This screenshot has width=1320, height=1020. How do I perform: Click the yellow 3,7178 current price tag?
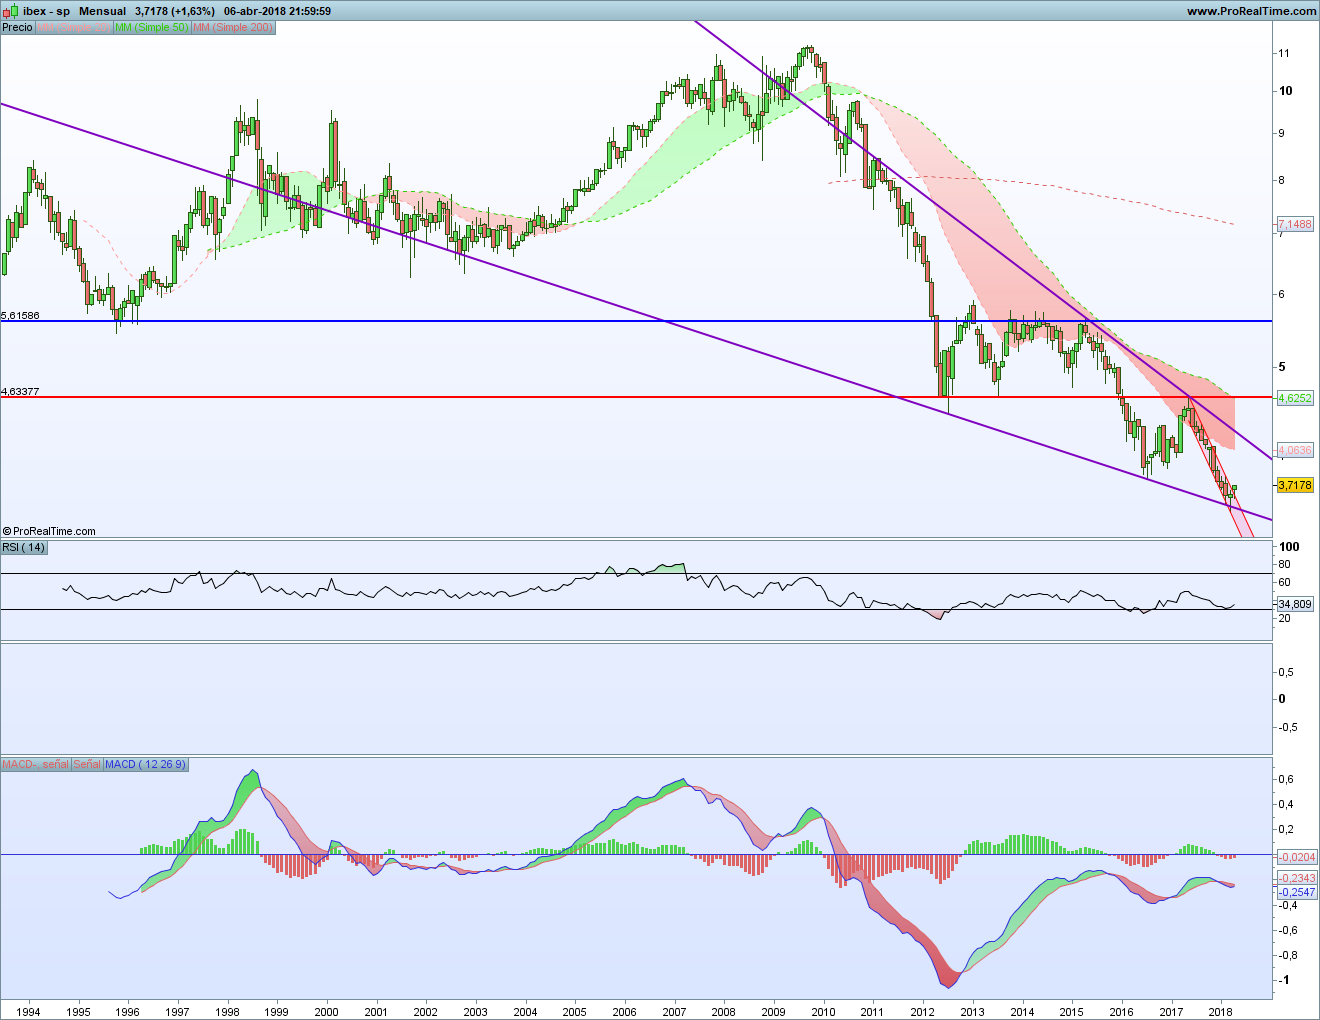point(1295,485)
